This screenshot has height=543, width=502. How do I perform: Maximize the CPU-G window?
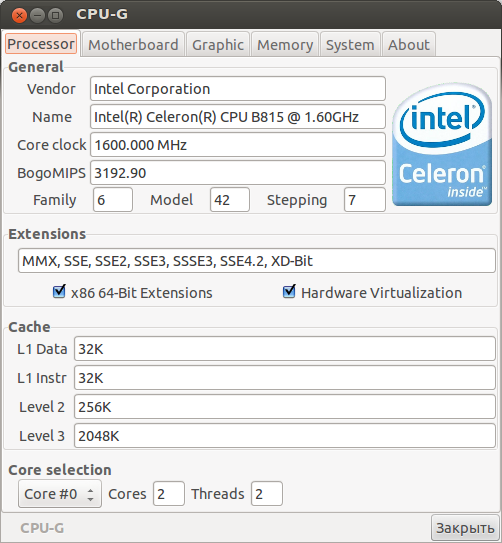(x=55, y=15)
